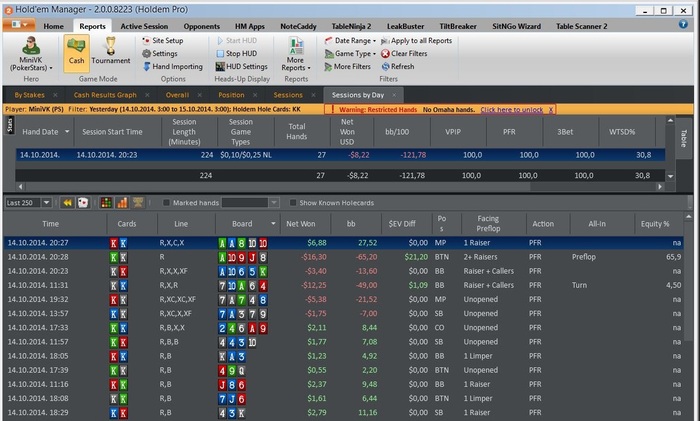Open HUD Settings
This screenshot has height=421, width=700.
pyautogui.click(x=242, y=67)
